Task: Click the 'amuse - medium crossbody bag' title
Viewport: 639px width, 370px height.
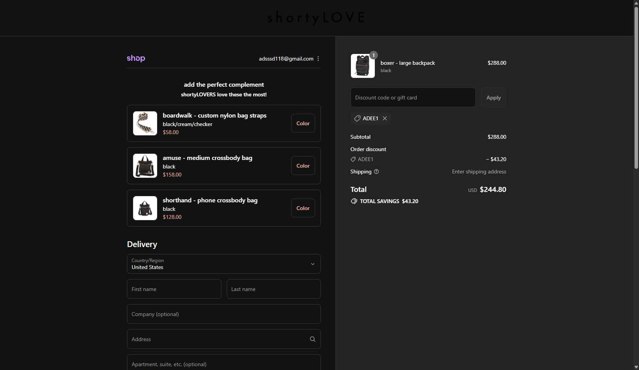Action: (x=207, y=158)
